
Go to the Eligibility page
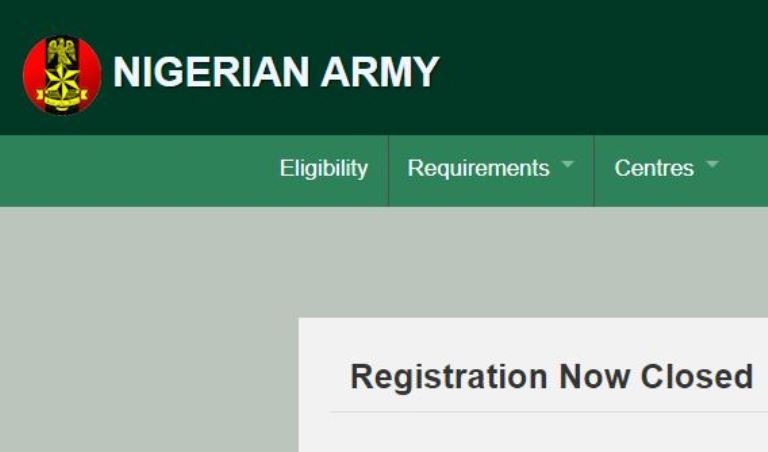pos(324,168)
